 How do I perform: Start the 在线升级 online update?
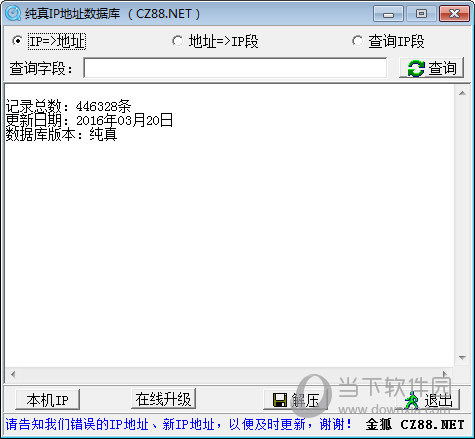[163, 399]
